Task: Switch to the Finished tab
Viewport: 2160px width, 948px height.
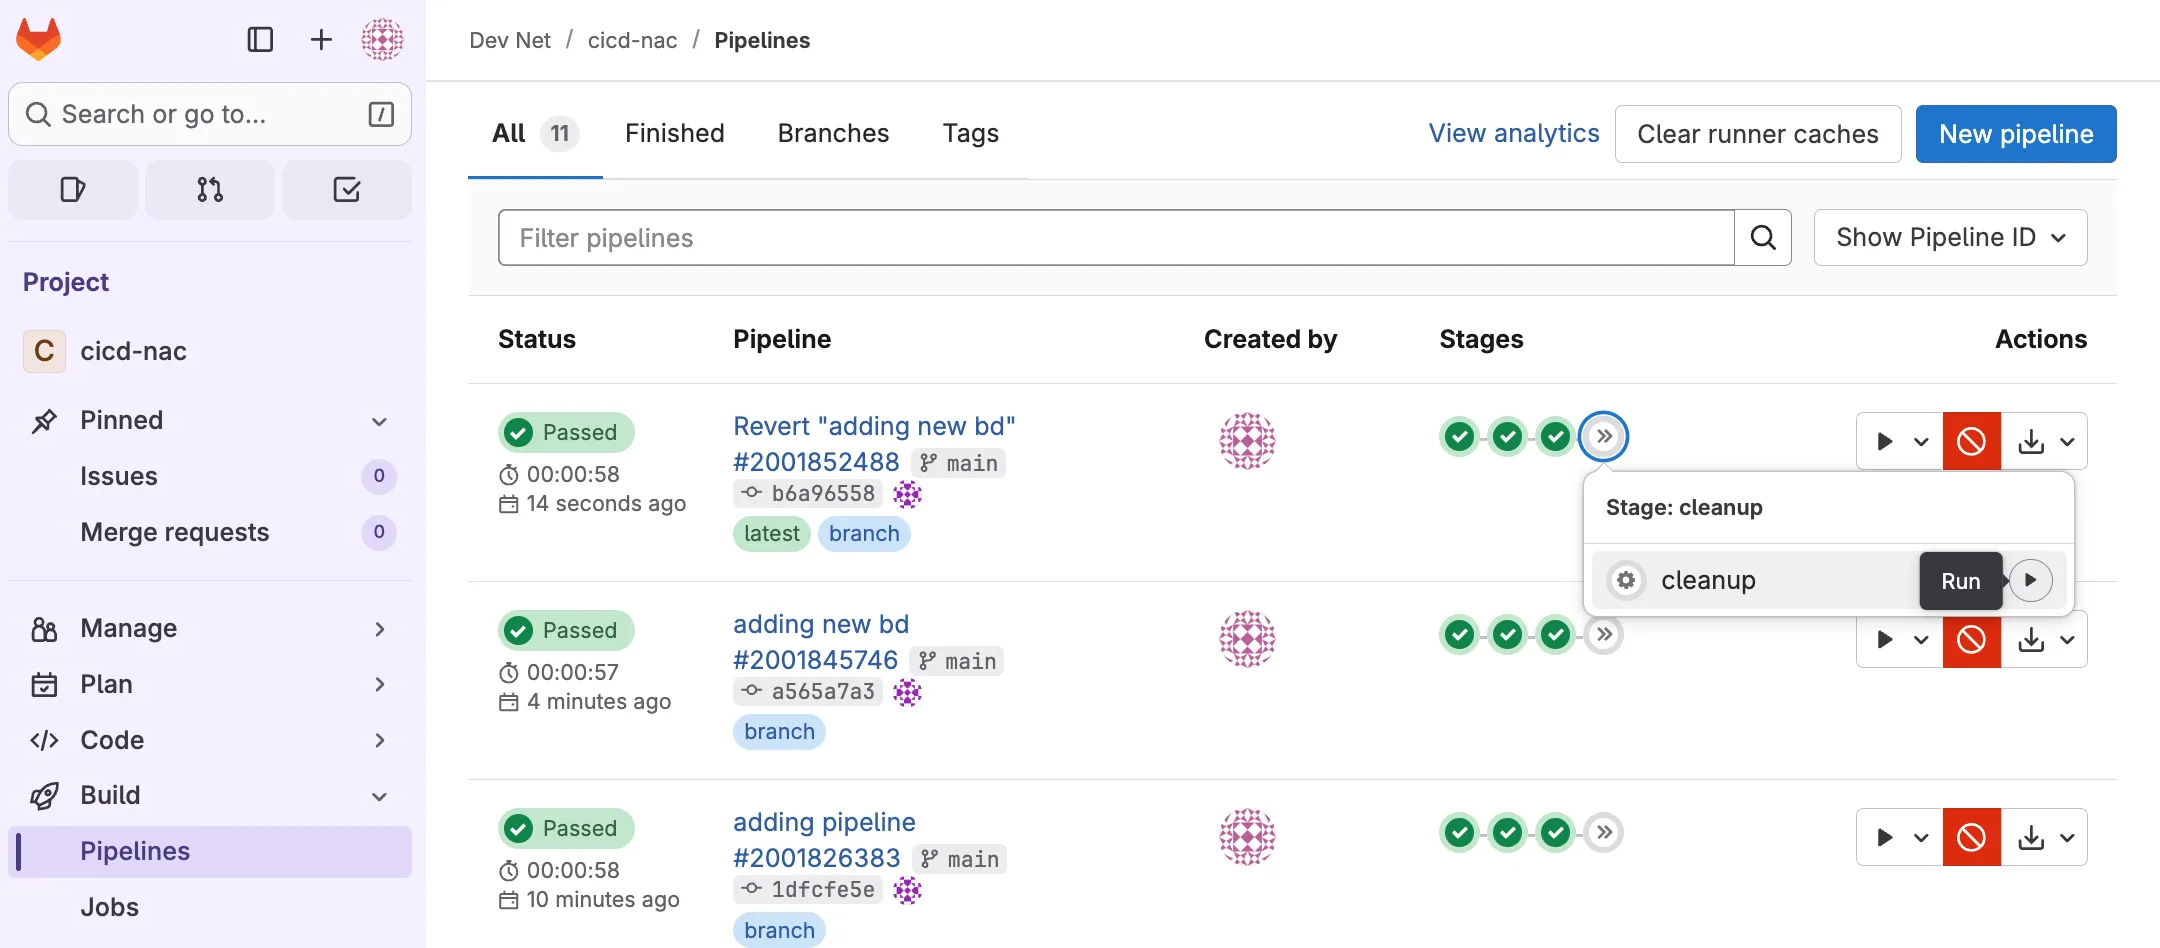Action: coord(674,134)
